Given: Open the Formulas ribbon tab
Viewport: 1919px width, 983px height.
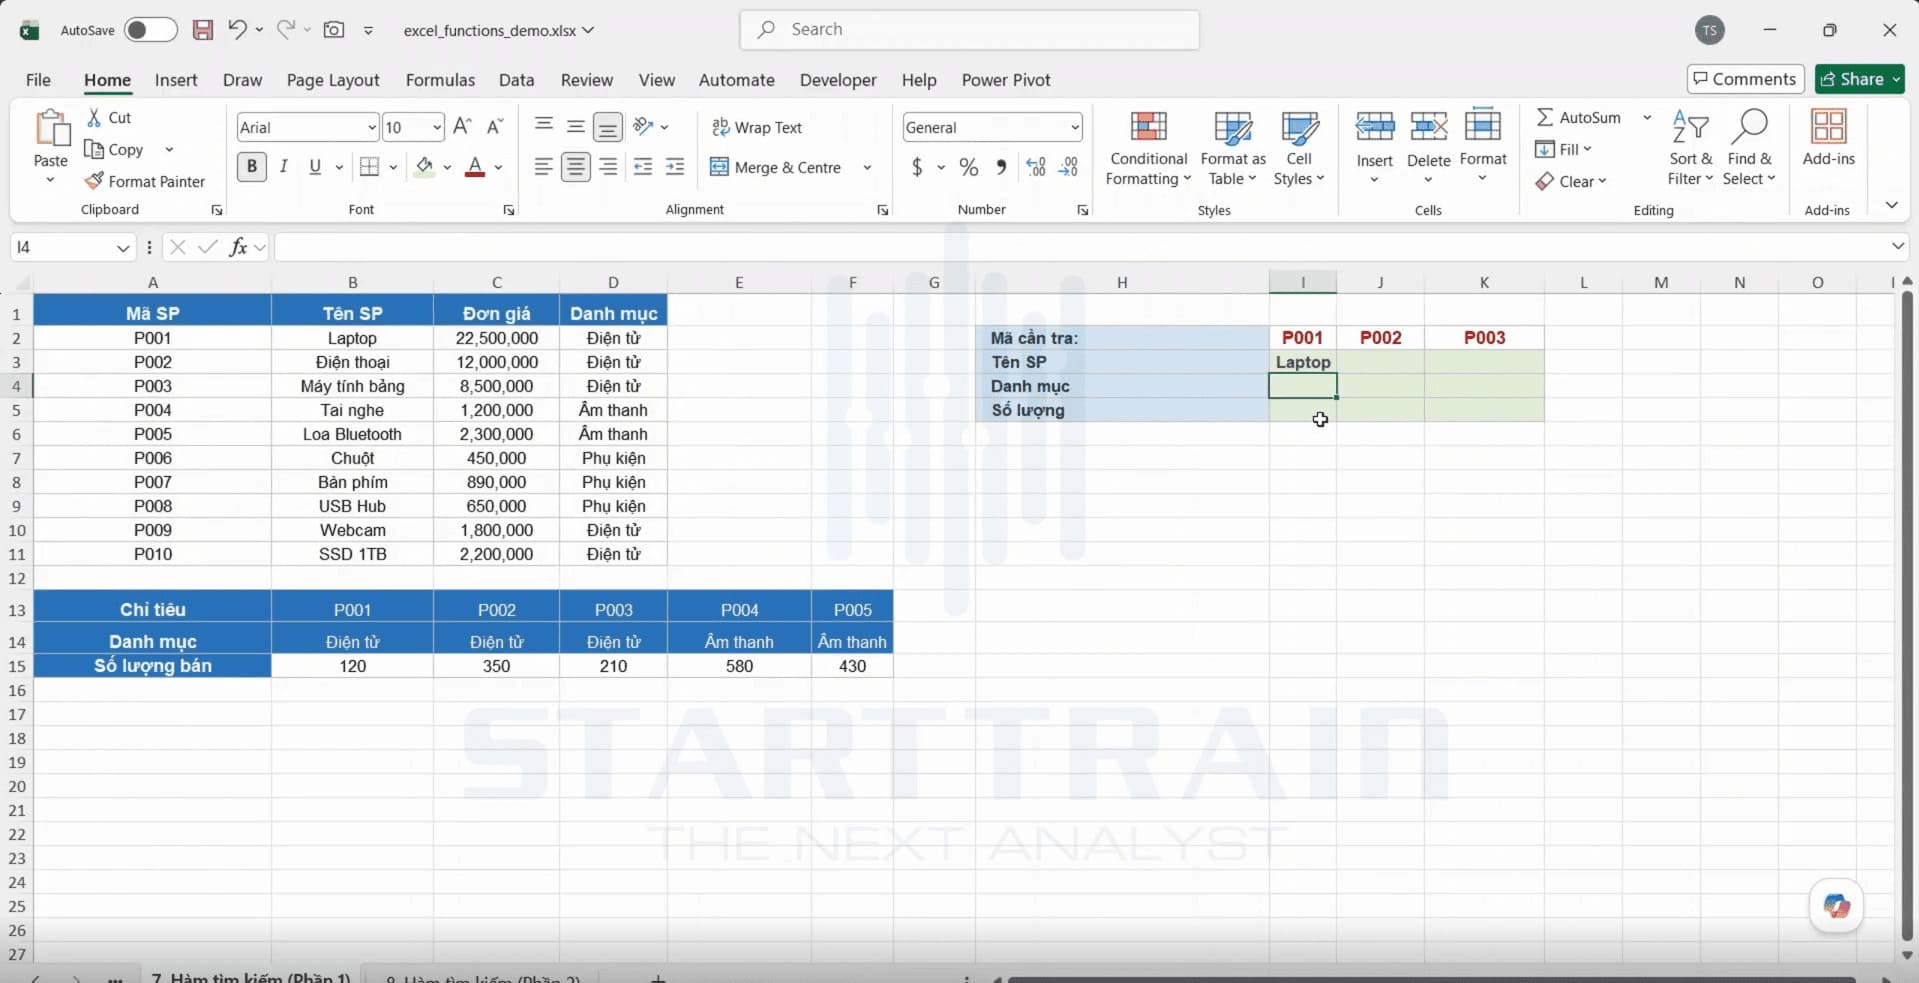Looking at the screenshot, I should 440,80.
